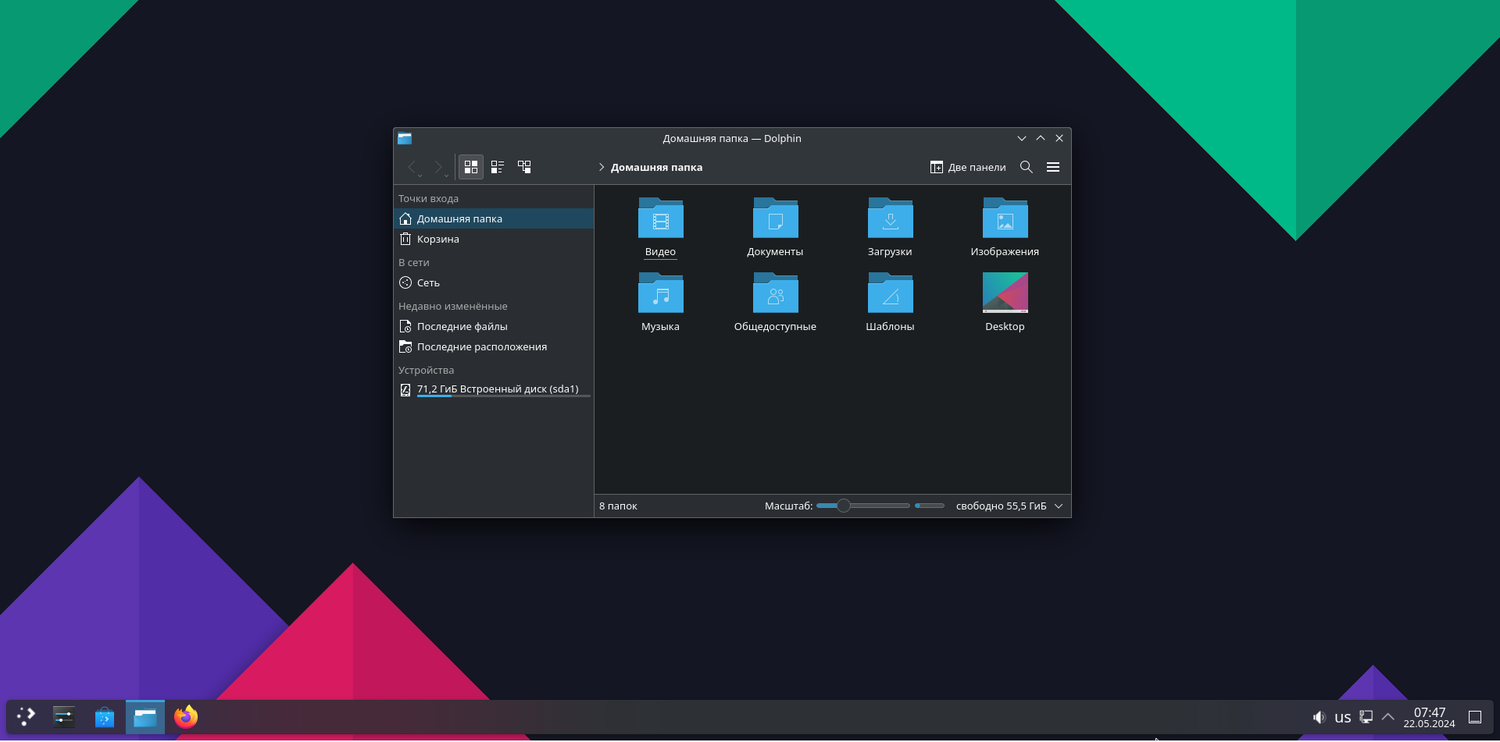Click the Домашняя папка breadcrumb in the location bar
The width and height of the screenshot is (1500, 742).
pyautogui.click(x=656, y=167)
